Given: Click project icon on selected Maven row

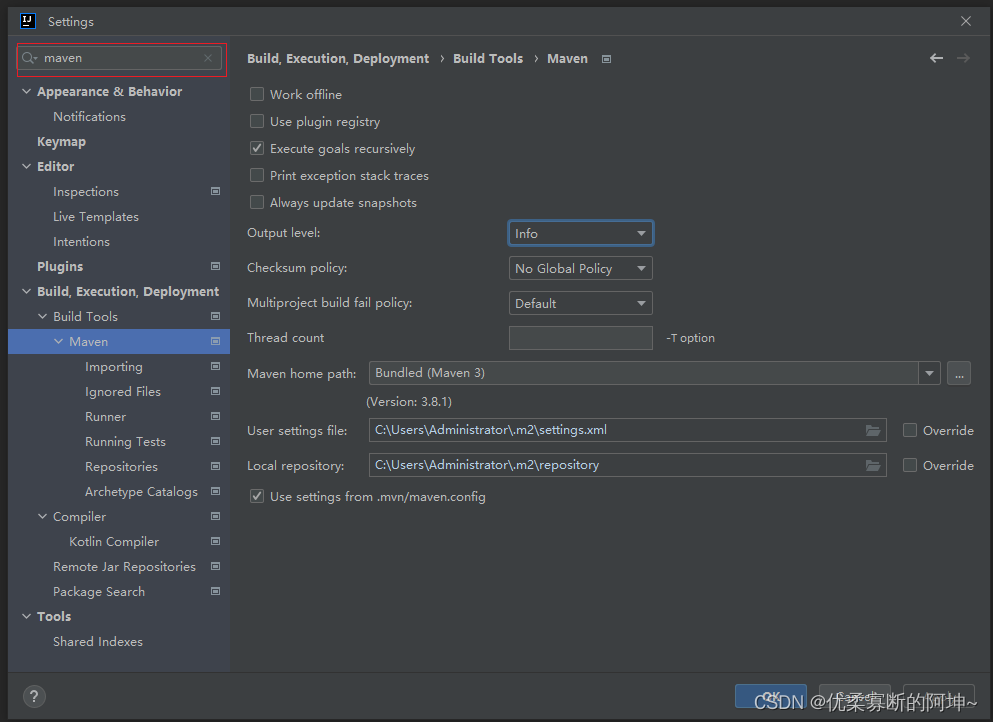Looking at the screenshot, I should point(215,341).
